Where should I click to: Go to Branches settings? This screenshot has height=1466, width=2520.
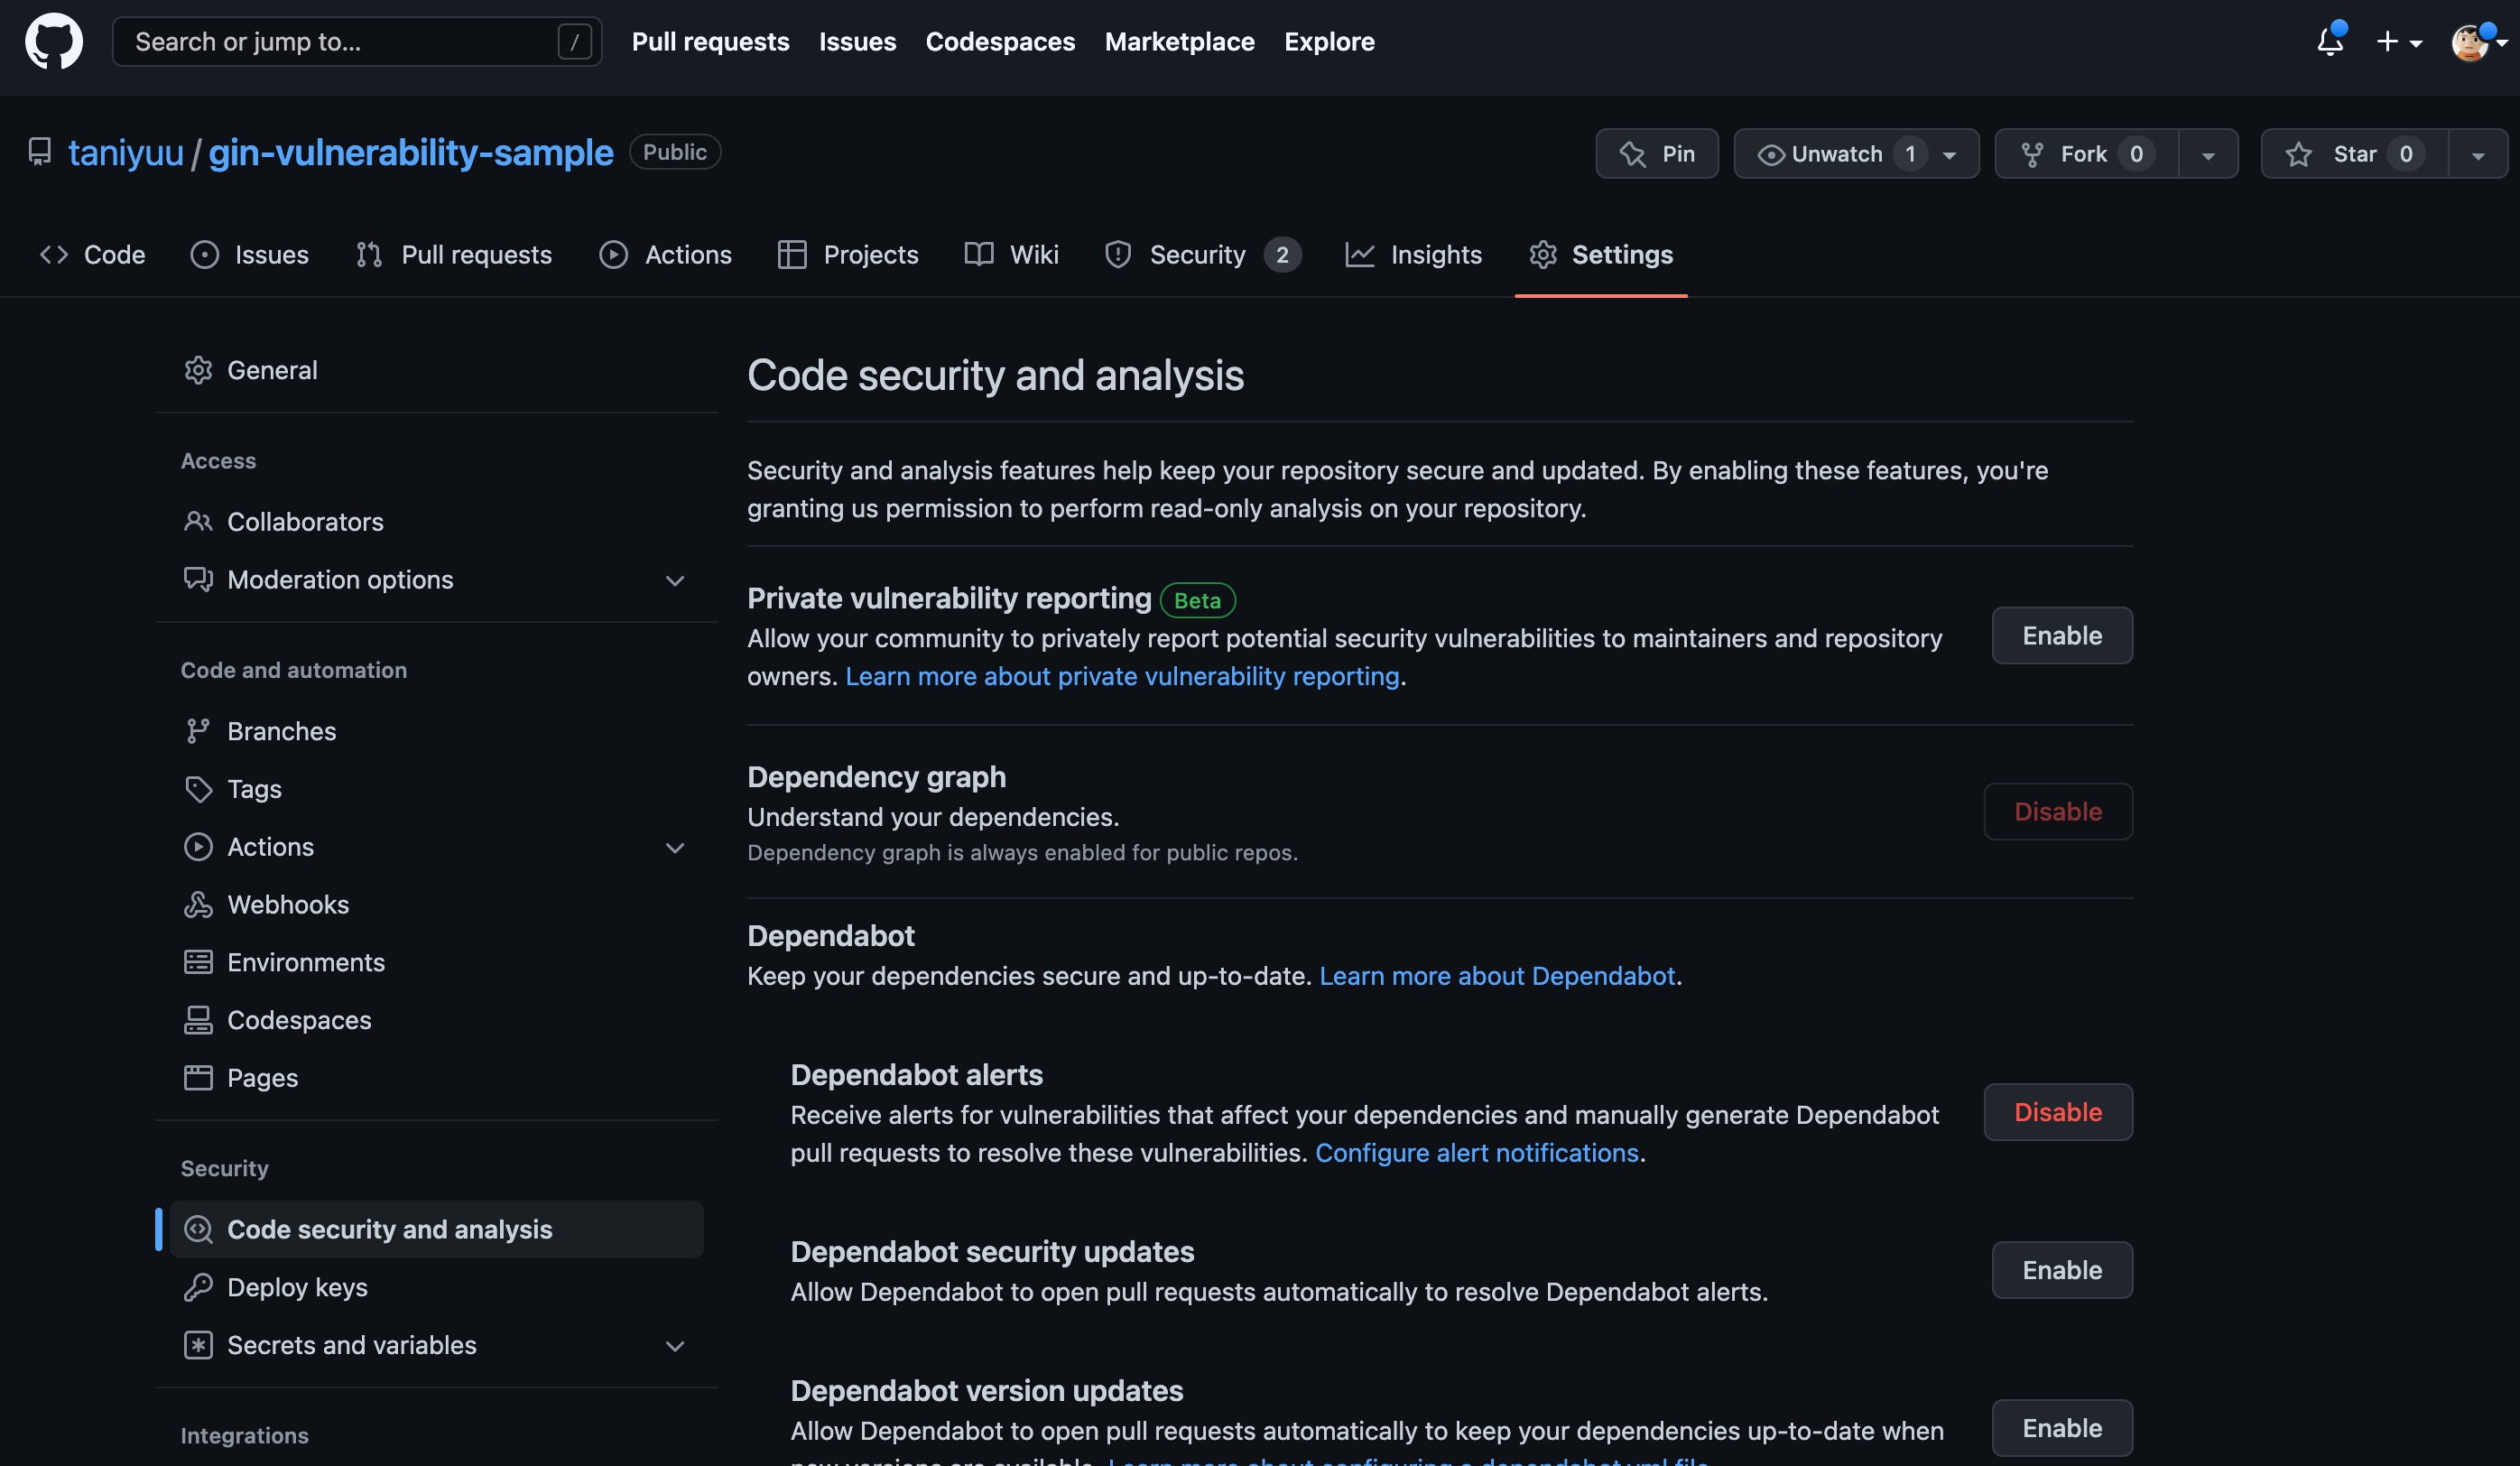pos(281,731)
